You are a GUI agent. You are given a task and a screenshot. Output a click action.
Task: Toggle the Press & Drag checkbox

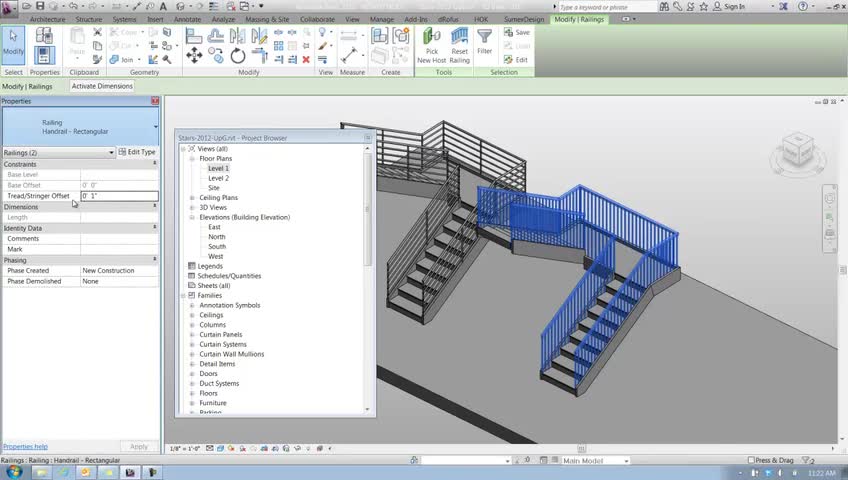(x=752, y=461)
